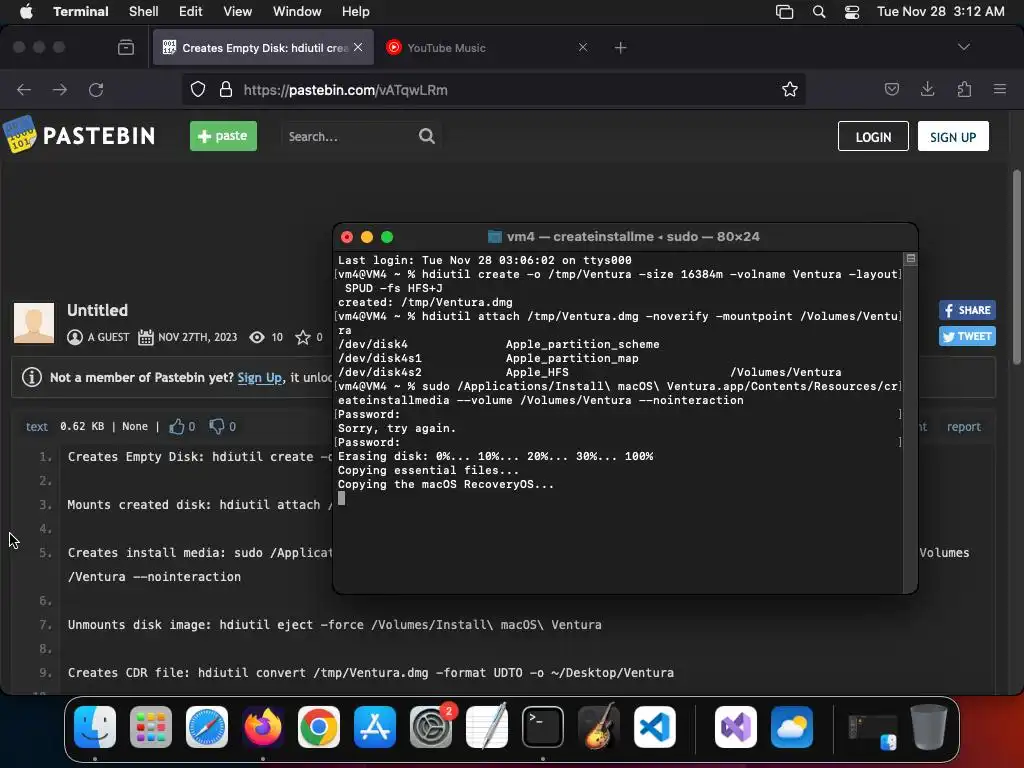This screenshot has width=1024, height=768.
Task: Open Finder from the dock
Action: click(x=95, y=727)
